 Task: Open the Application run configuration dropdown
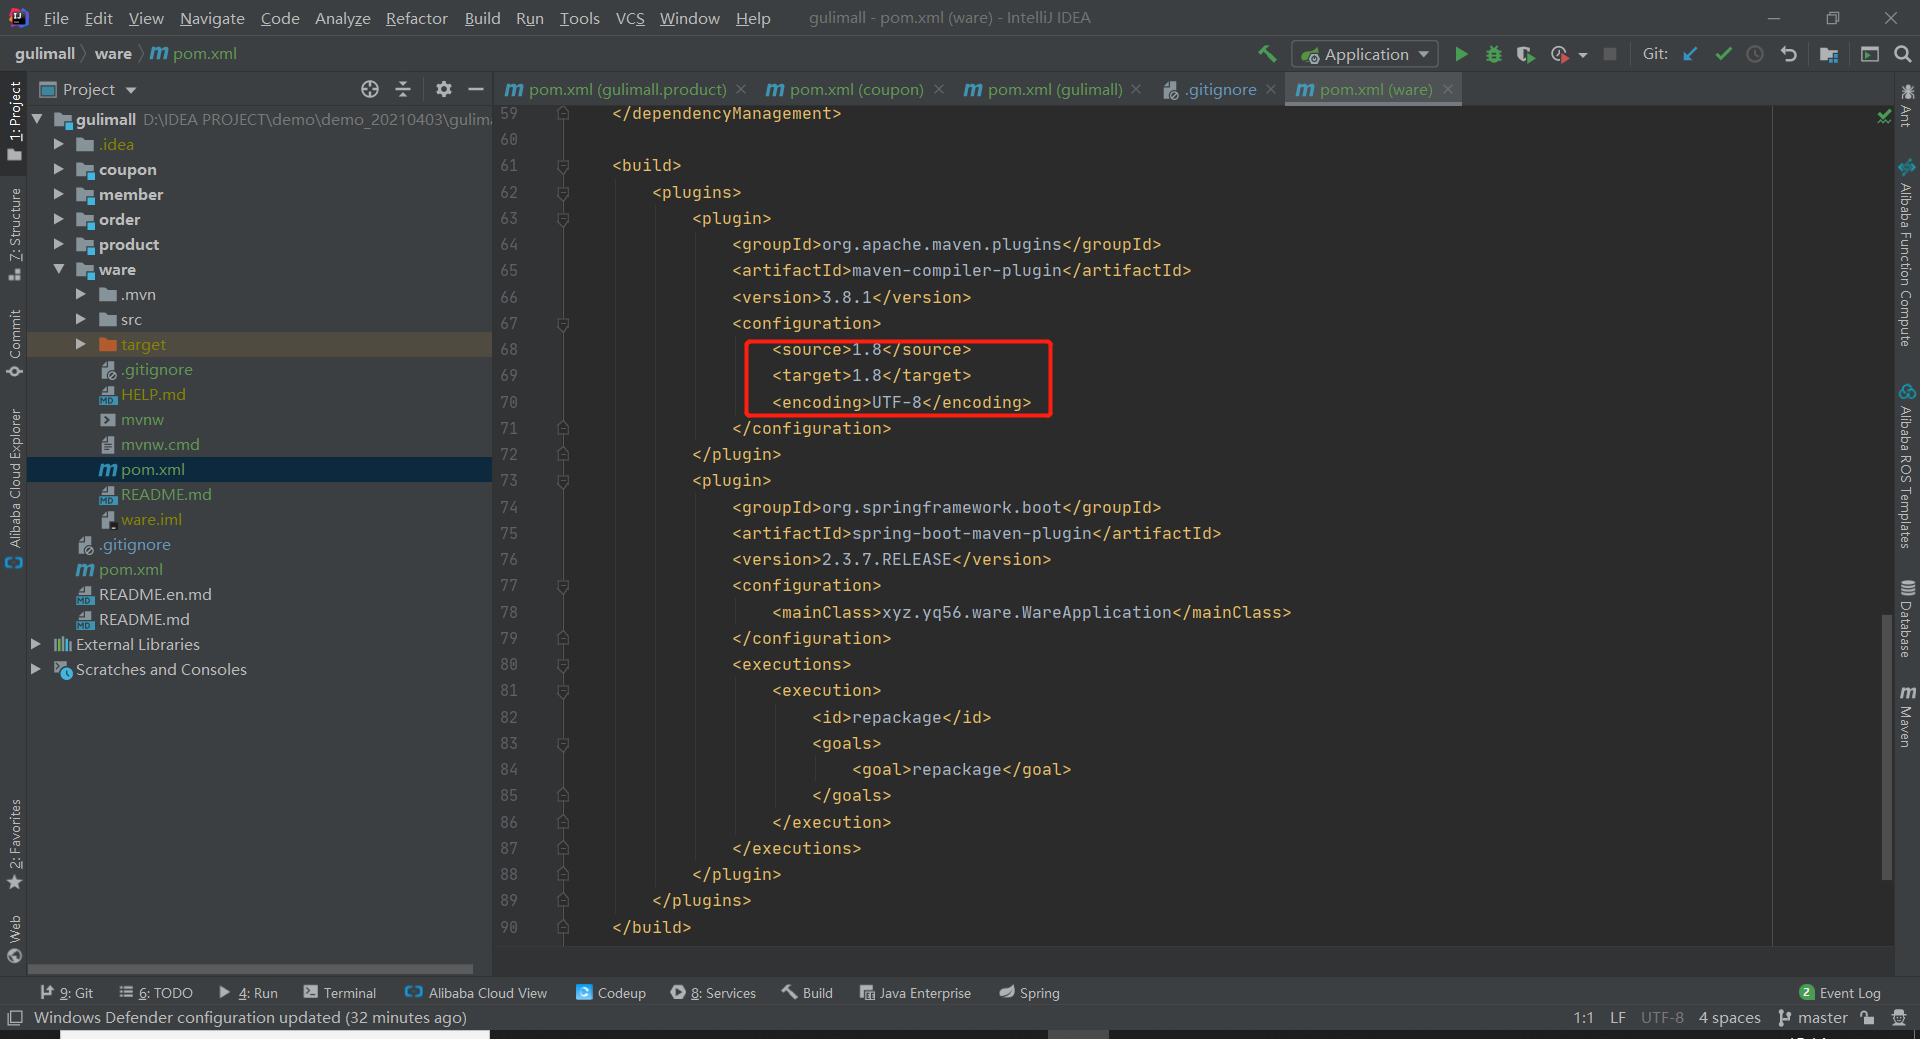click(1365, 54)
